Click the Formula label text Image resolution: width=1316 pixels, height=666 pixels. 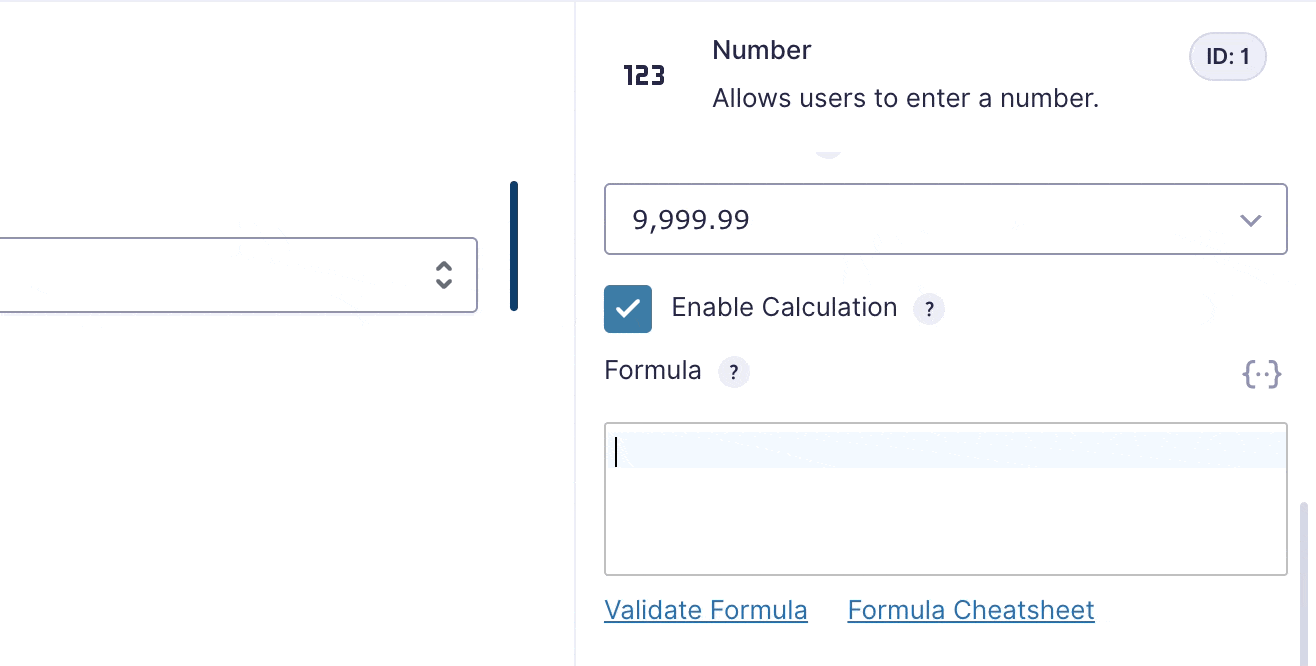[653, 371]
